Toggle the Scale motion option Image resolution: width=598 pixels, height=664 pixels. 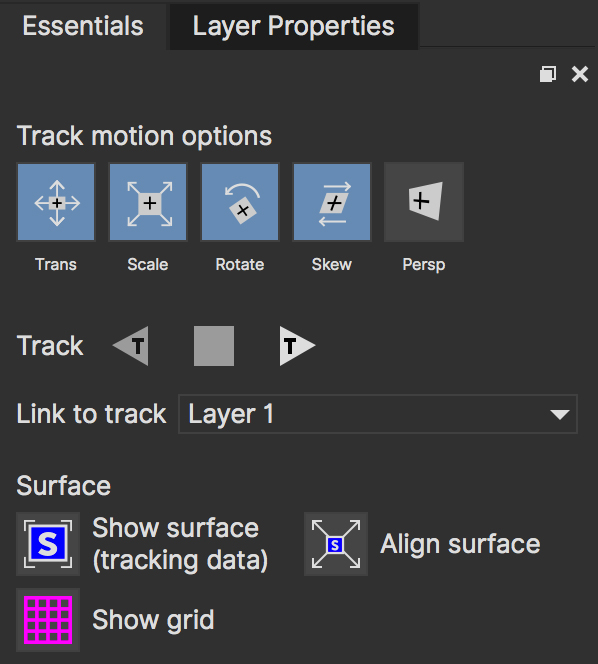click(148, 202)
